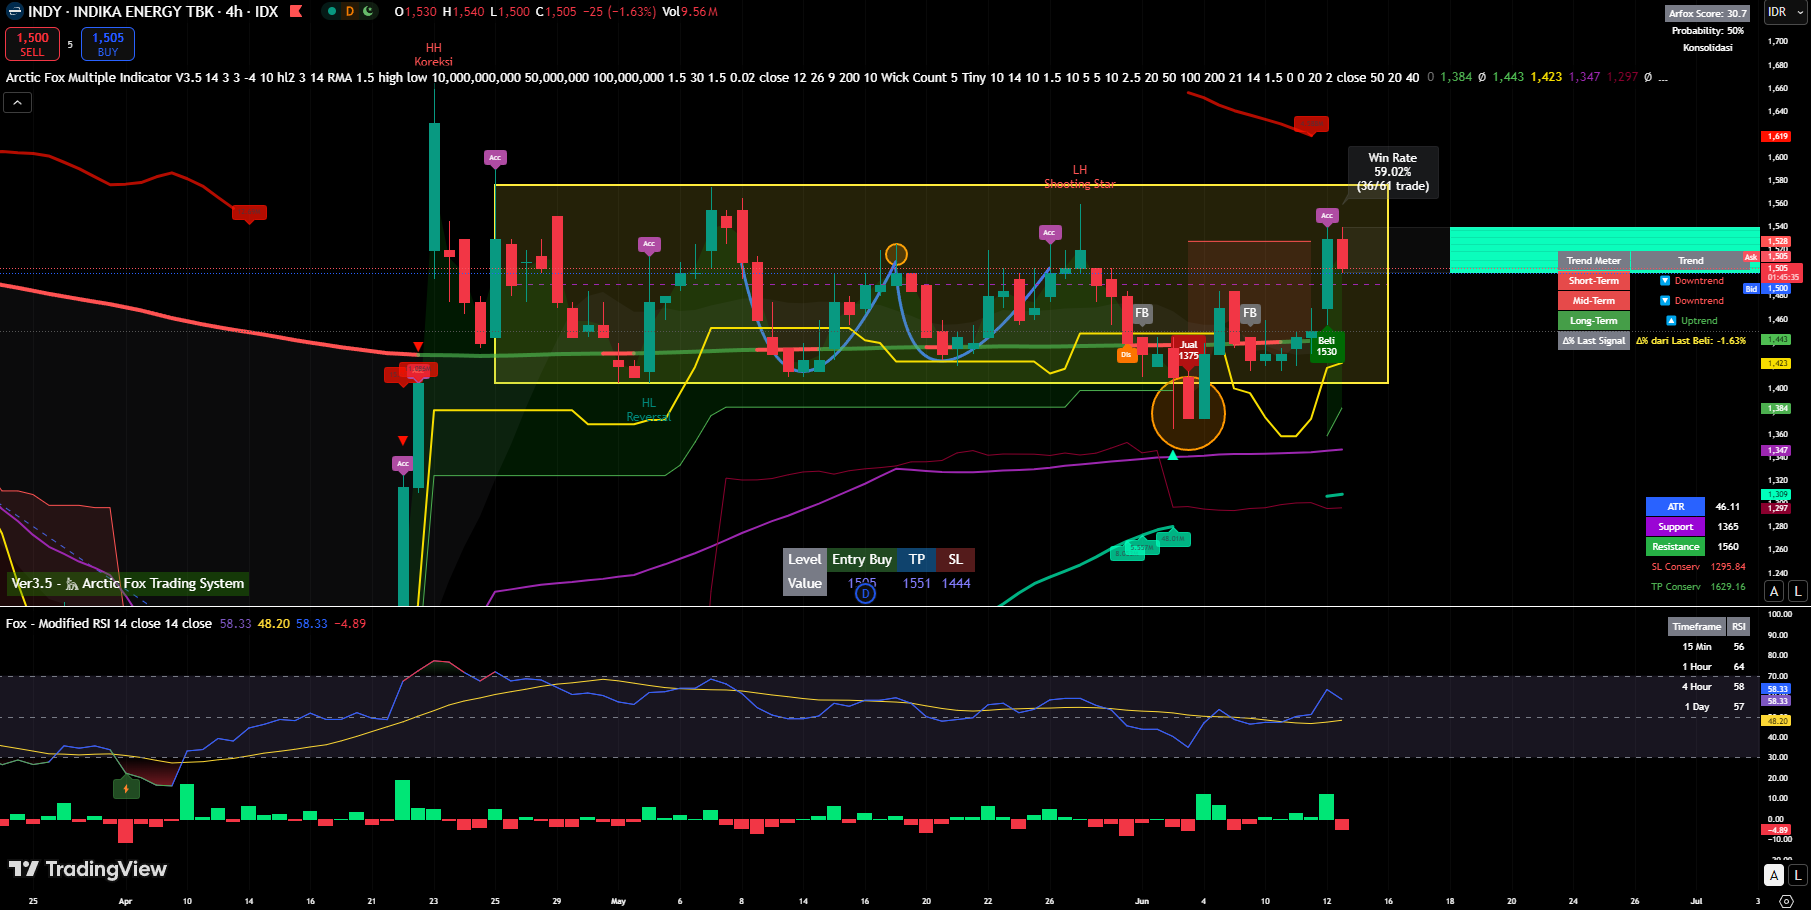Image resolution: width=1811 pixels, height=910 pixels.
Task: Click the May label on the time axis
Action: tap(619, 901)
